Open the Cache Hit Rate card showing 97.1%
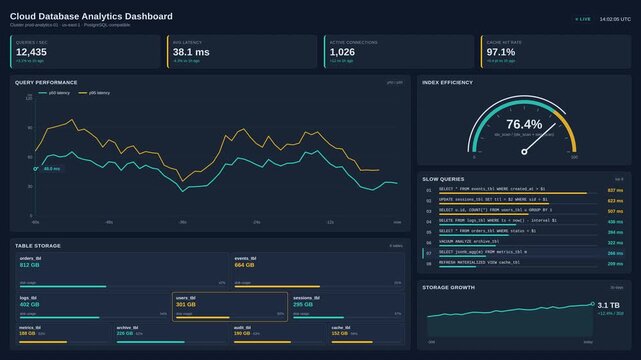The height and width of the screenshot is (360, 641). (x=556, y=51)
